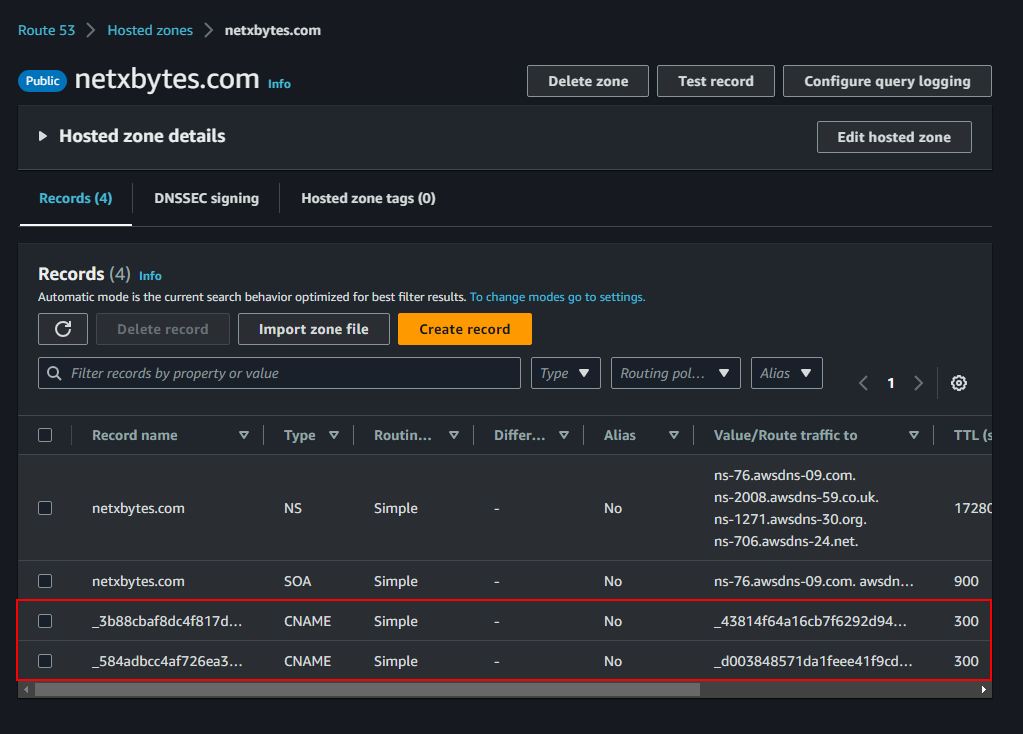Open table preferences gear icon
1023x734 pixels.
(958, 383)
